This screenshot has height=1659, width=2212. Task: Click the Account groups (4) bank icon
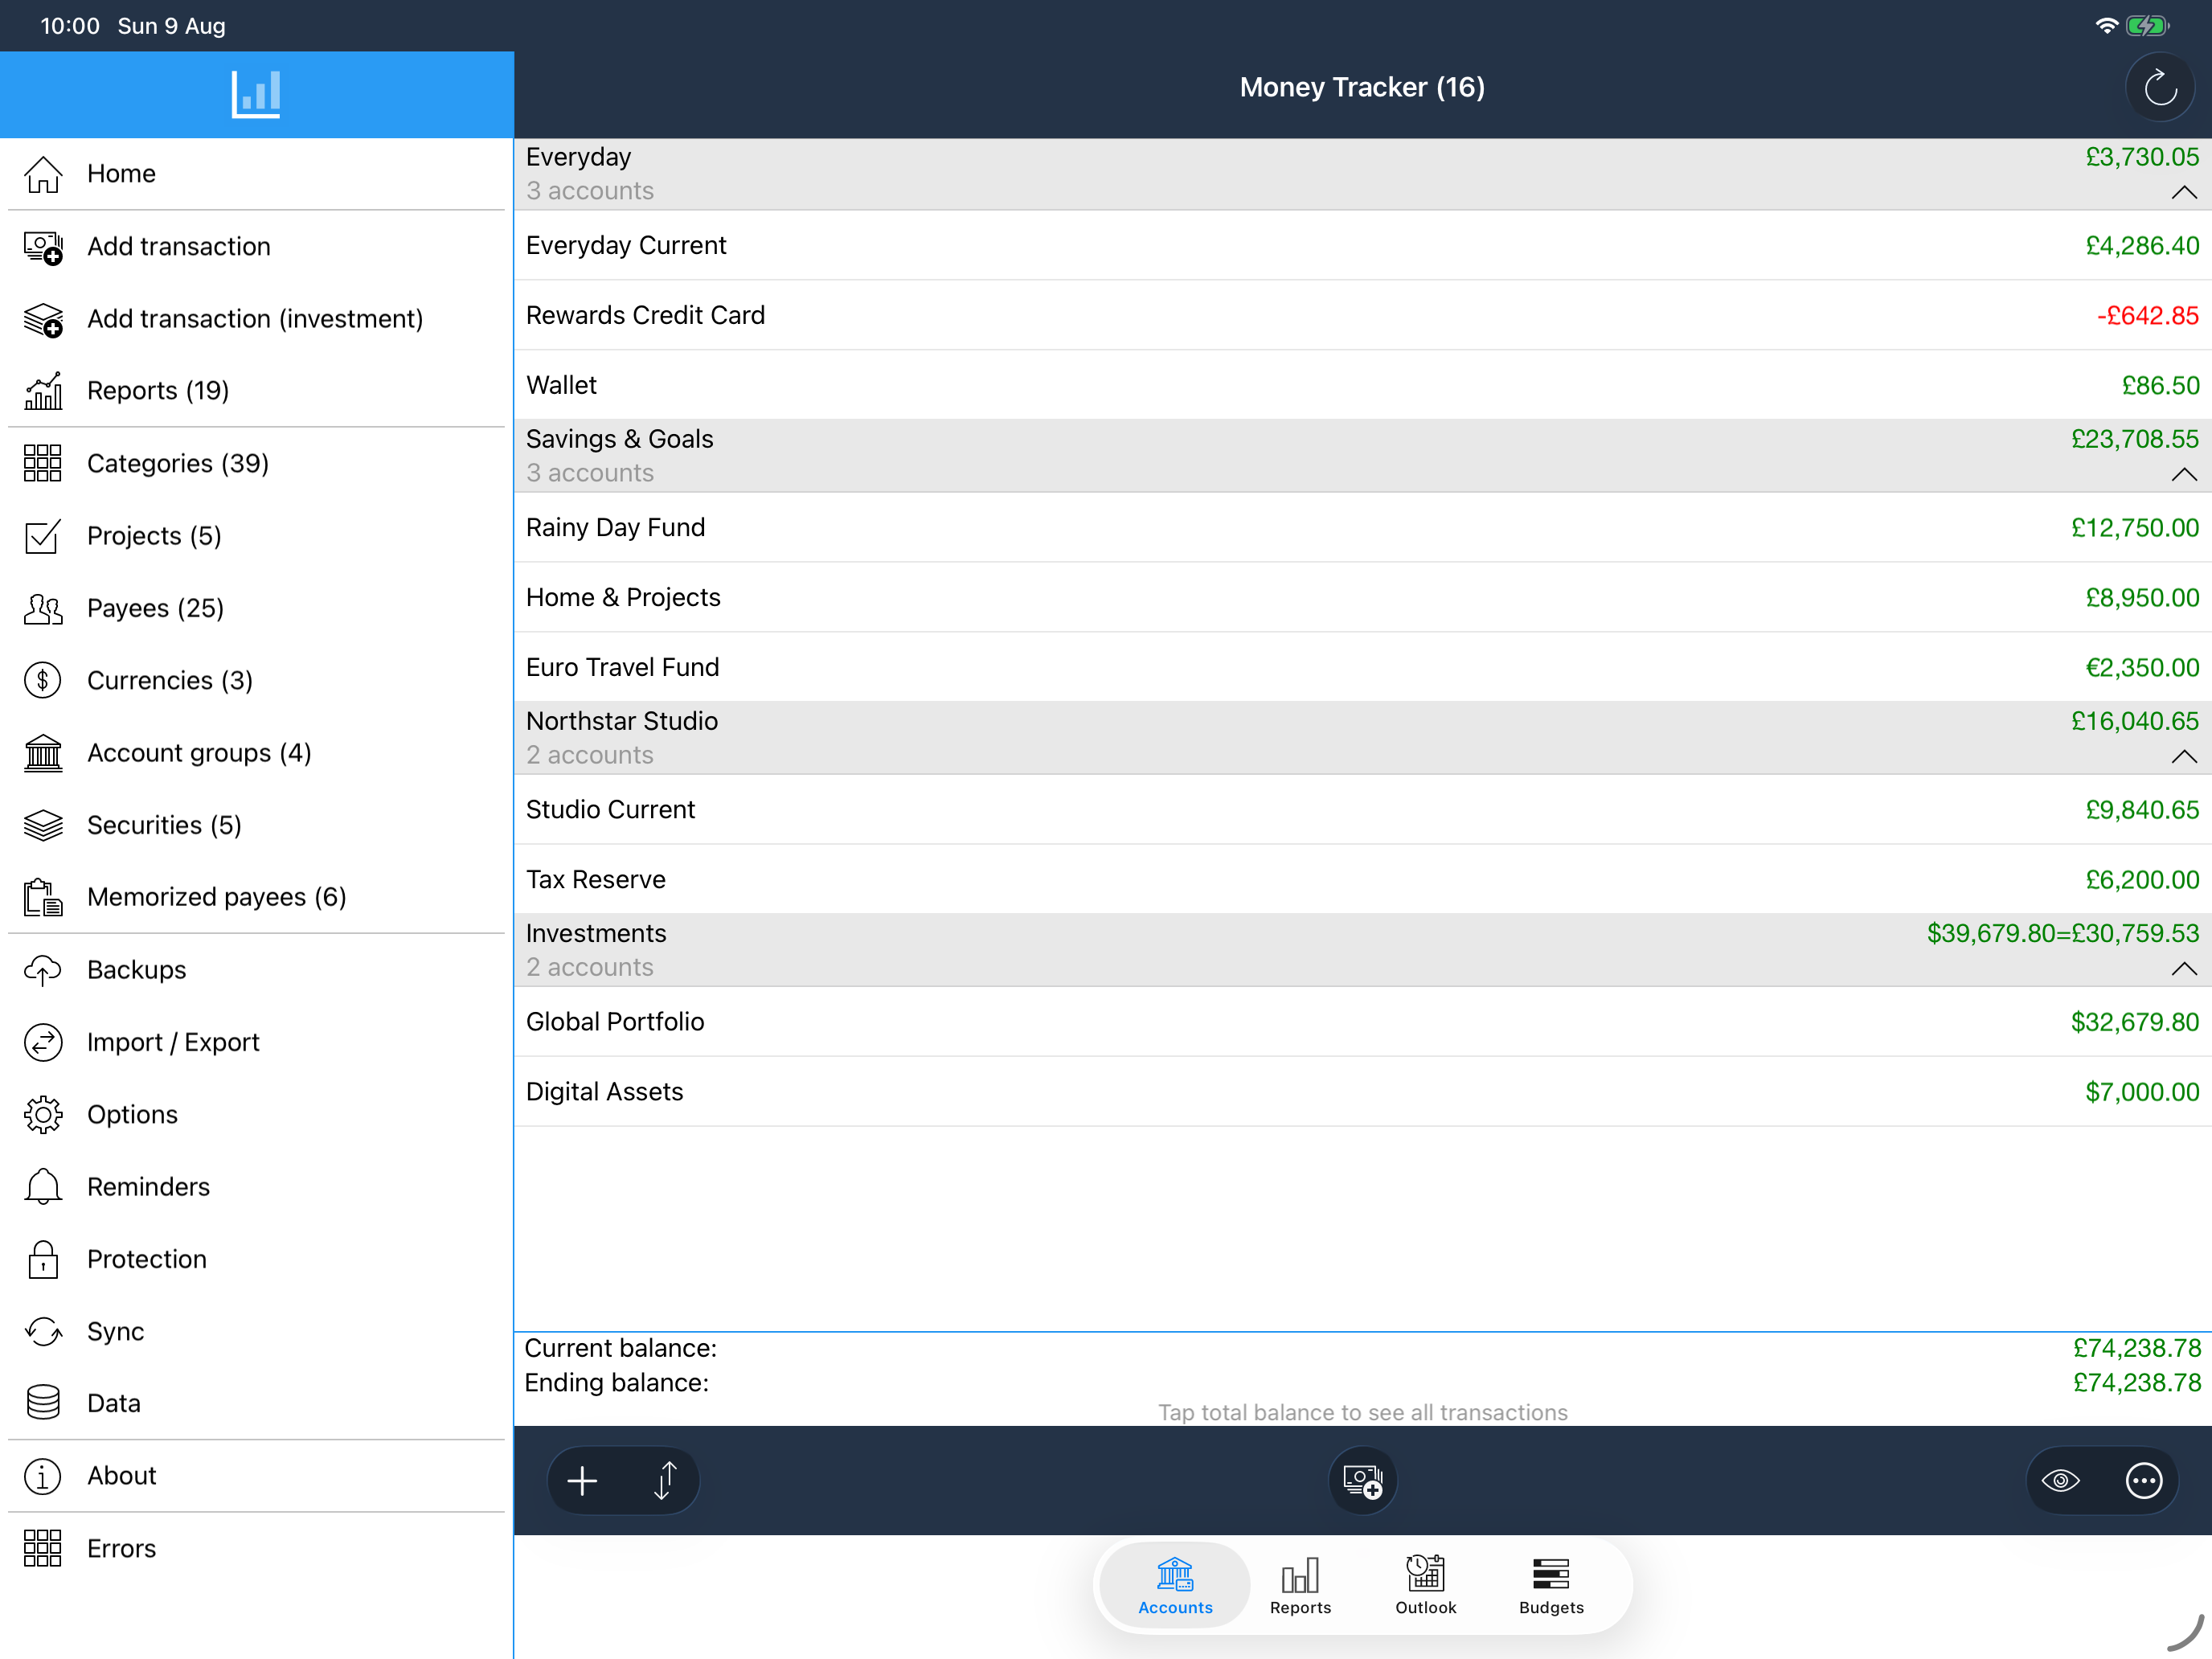pyautogui.click(x=43, y=753)
